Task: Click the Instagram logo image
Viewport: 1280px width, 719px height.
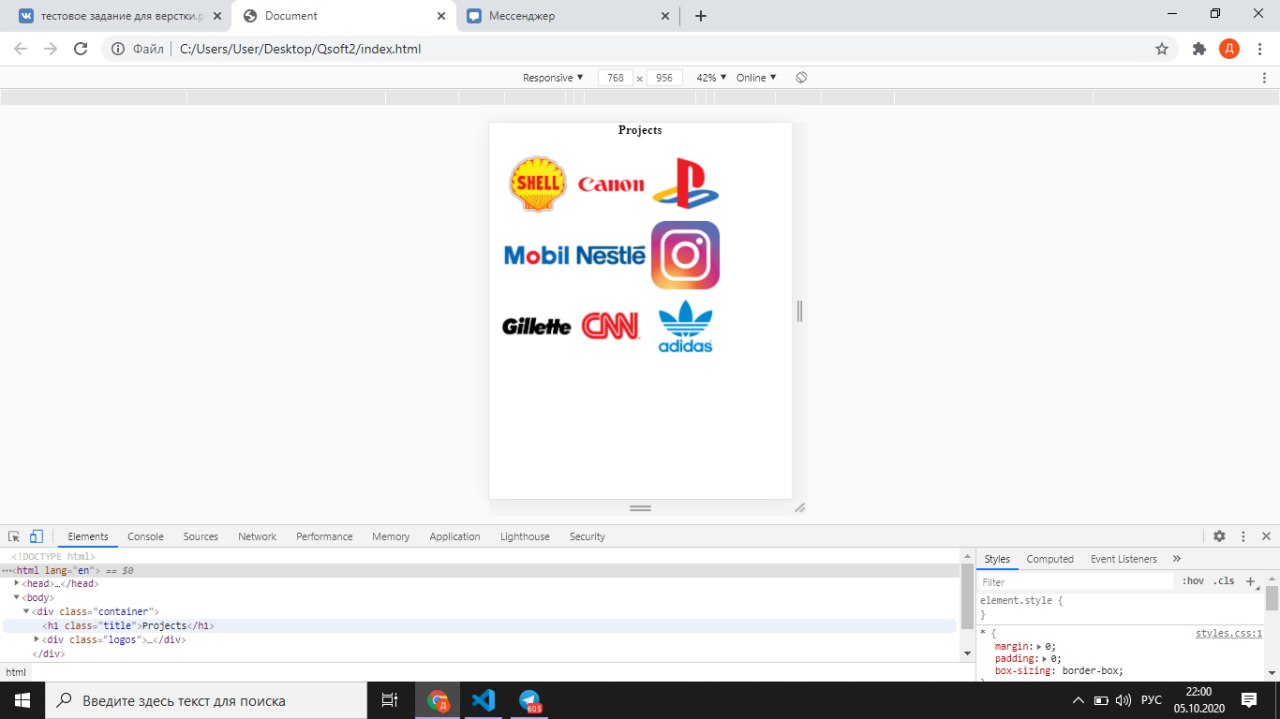Action: coord(685,255)
